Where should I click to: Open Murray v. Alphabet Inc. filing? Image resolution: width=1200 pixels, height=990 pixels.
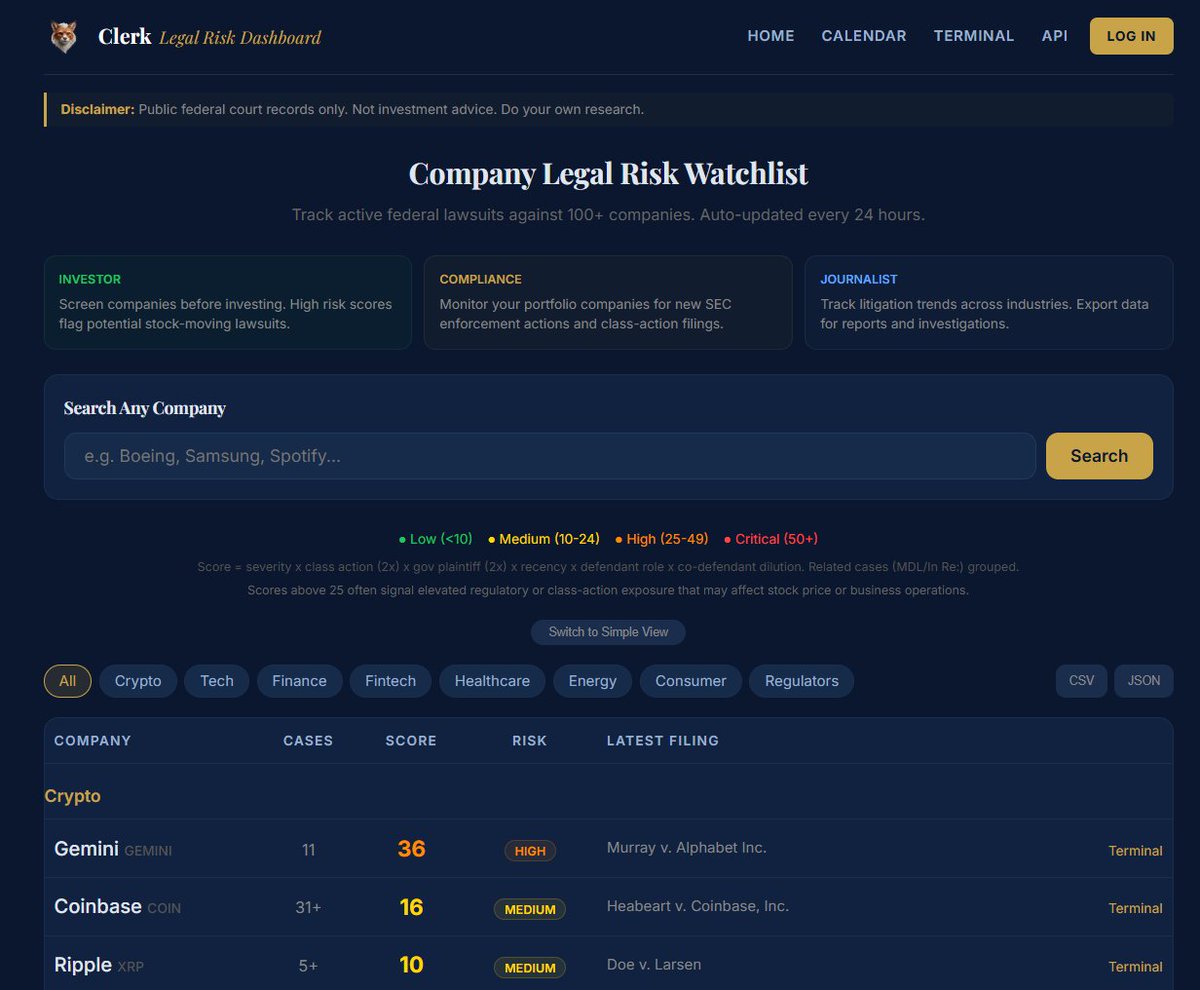tap(687, 848)
